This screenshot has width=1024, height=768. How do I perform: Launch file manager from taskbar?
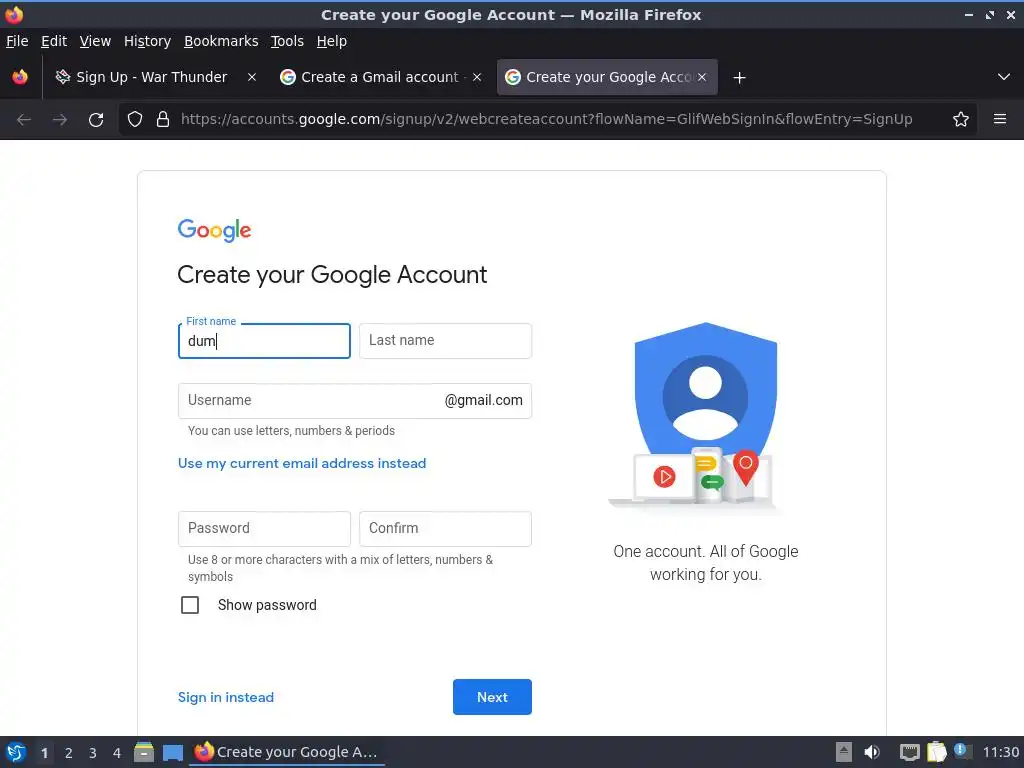[144, 752]
